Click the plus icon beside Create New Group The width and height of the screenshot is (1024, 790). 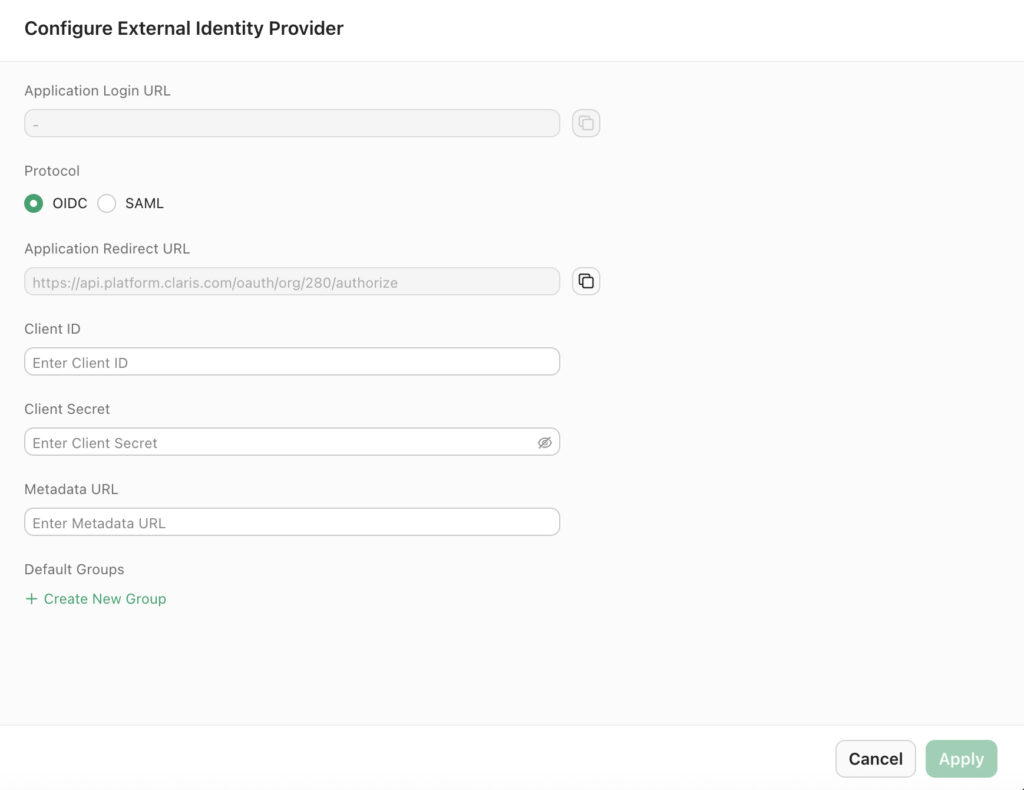pyautogui.click(x=31, y=599)
